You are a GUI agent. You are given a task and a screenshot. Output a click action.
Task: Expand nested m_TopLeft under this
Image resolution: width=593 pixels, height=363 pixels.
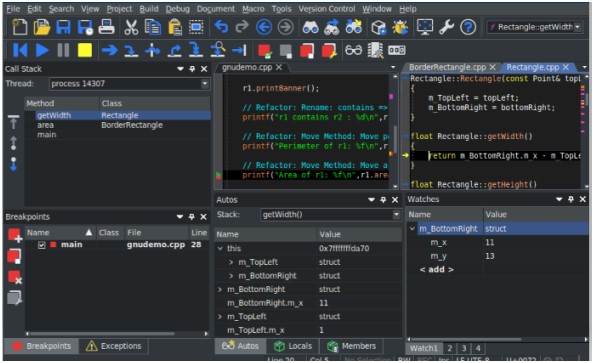pos(231,262)
